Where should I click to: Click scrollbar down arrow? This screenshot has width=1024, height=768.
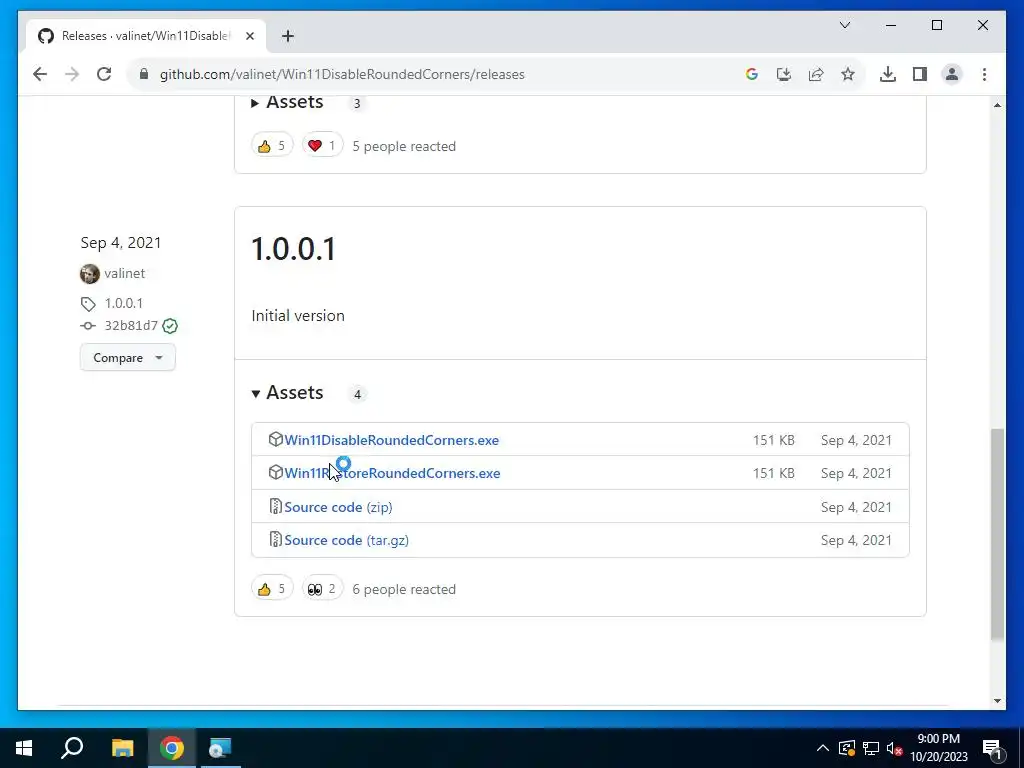[x=997, y=701]
